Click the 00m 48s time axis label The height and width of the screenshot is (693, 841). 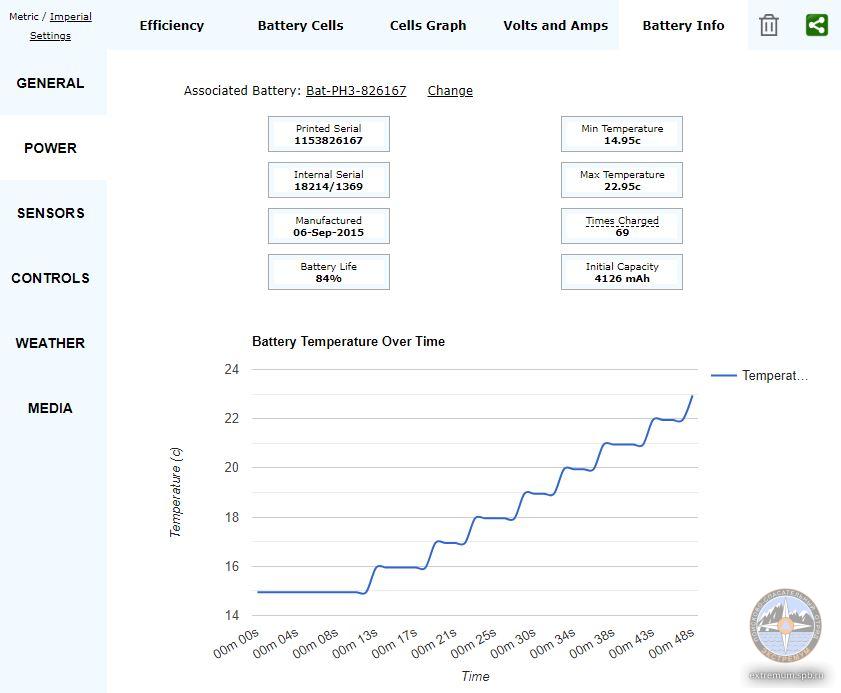[x=672, y=643]
